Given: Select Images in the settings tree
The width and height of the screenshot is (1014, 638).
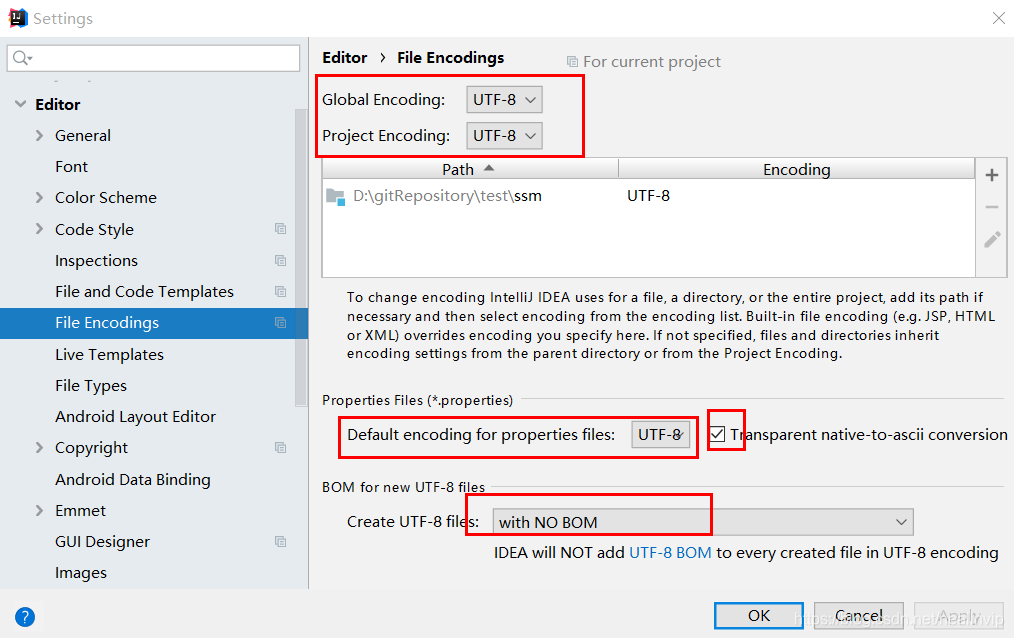Looking at the screenshot, I should (x=81, y=573).
